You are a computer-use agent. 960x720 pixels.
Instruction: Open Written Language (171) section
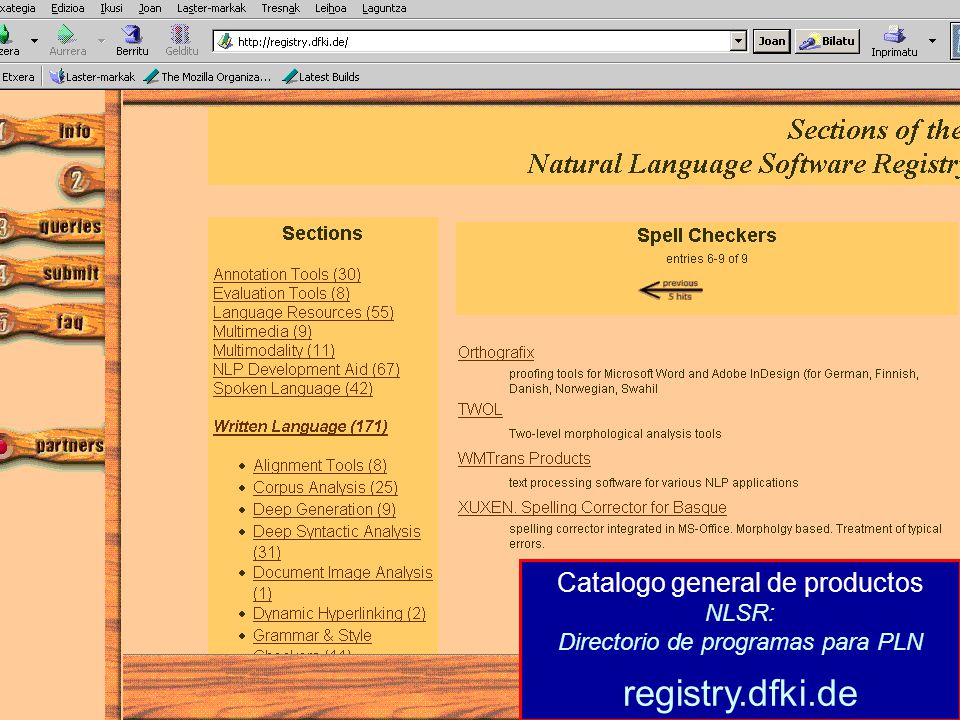[x=301, y=426]
